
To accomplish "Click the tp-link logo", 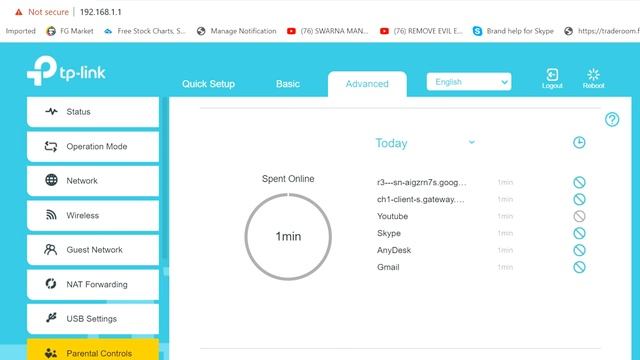I will (66, 71).
